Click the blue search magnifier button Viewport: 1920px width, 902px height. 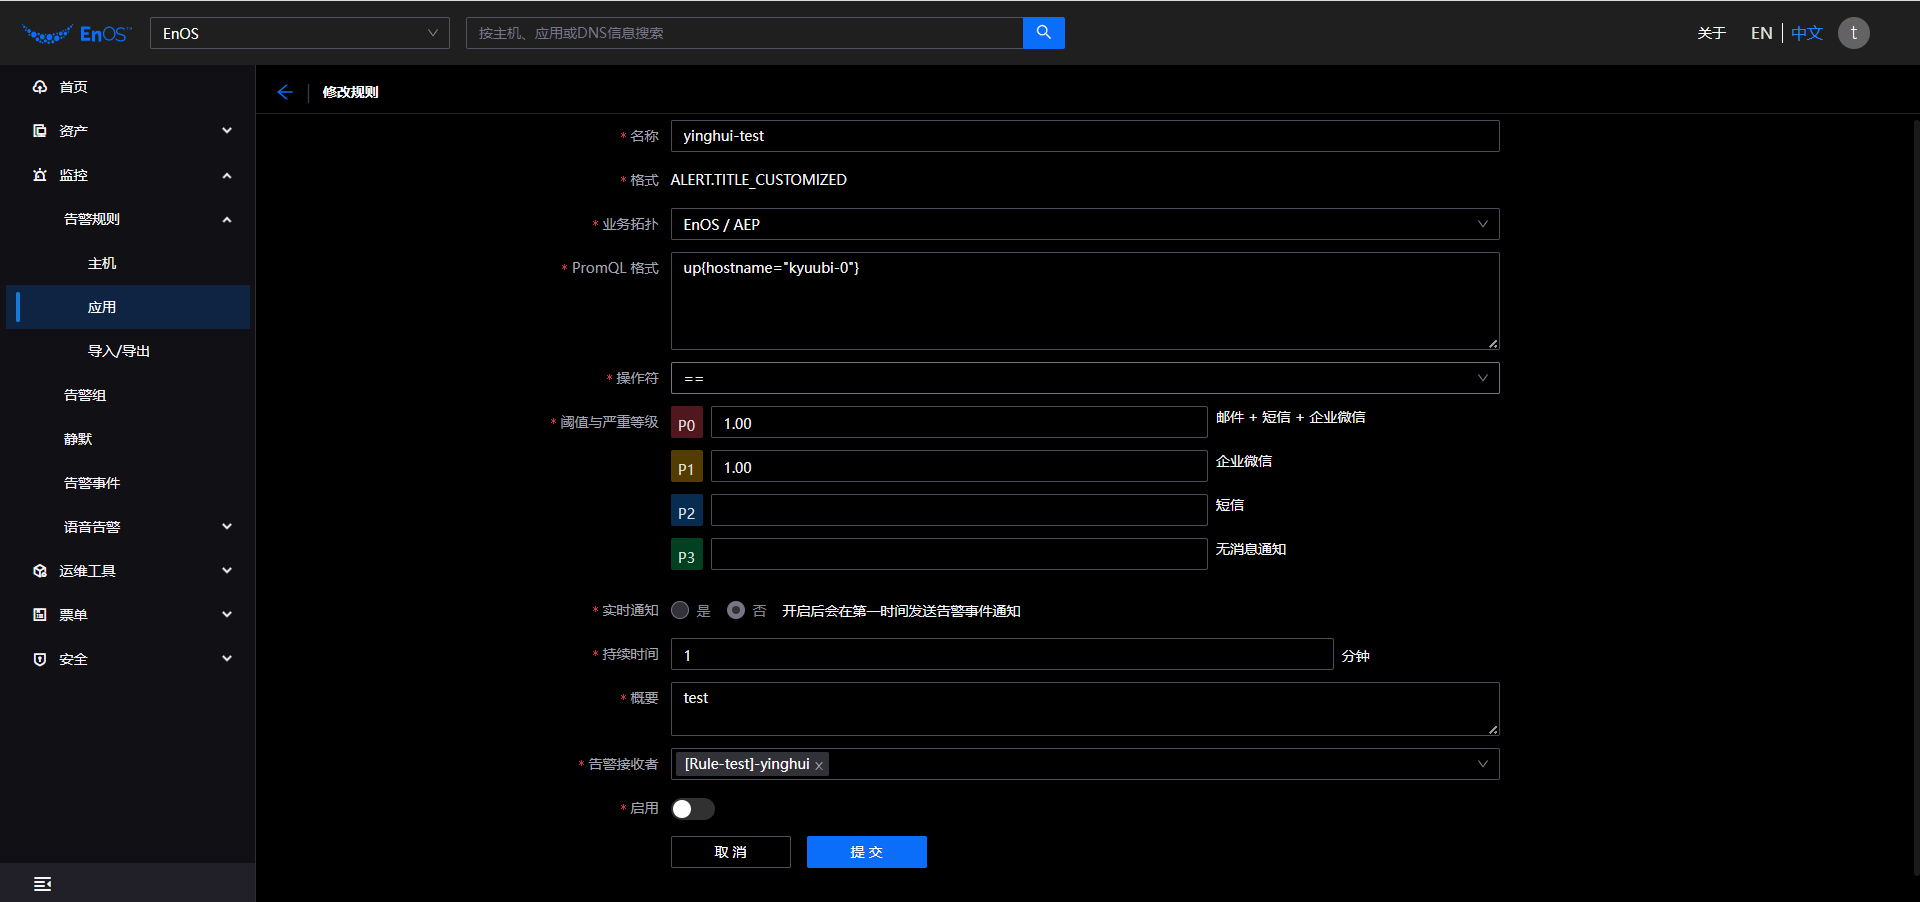pyautogui.click(x=1044, y=33)
